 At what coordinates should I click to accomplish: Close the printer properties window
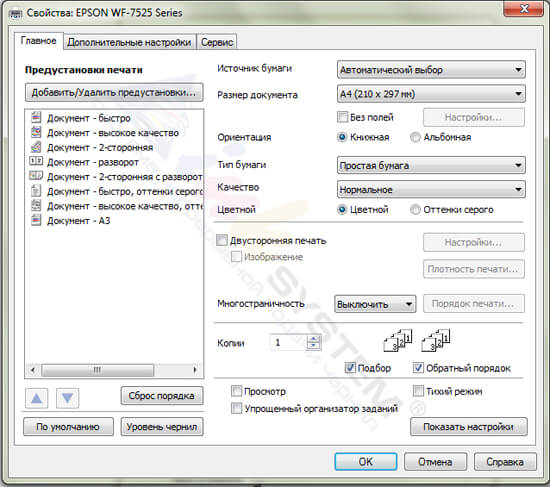point(524,8)
